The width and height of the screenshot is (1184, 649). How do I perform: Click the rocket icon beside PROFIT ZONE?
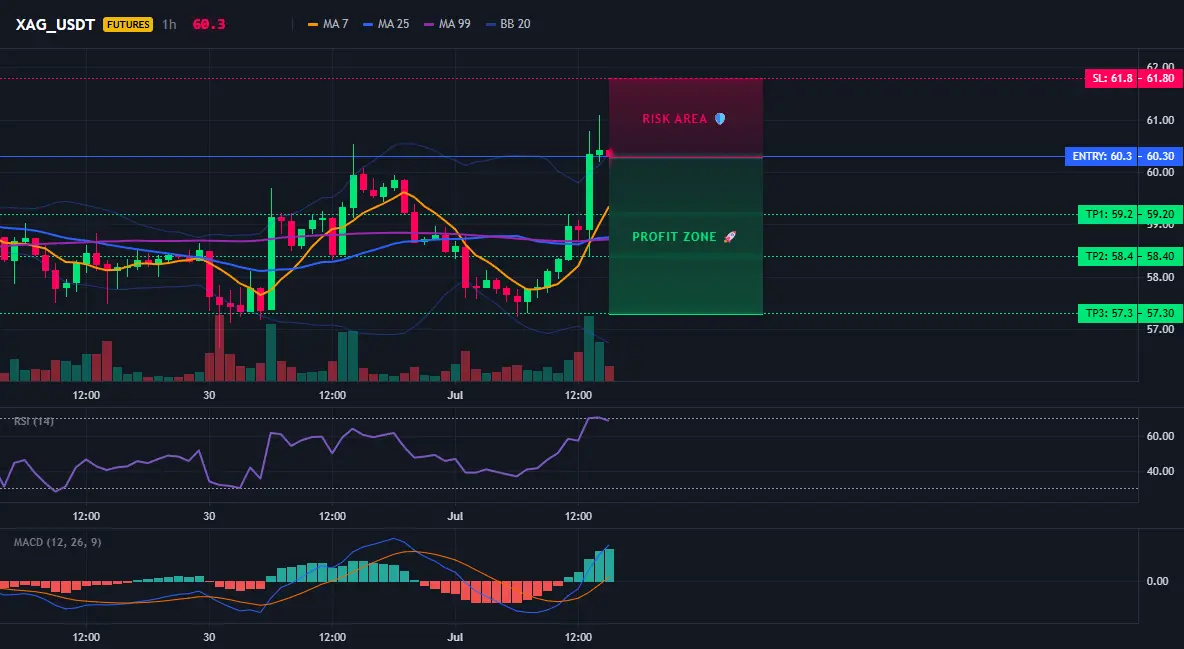coord(729,236)
